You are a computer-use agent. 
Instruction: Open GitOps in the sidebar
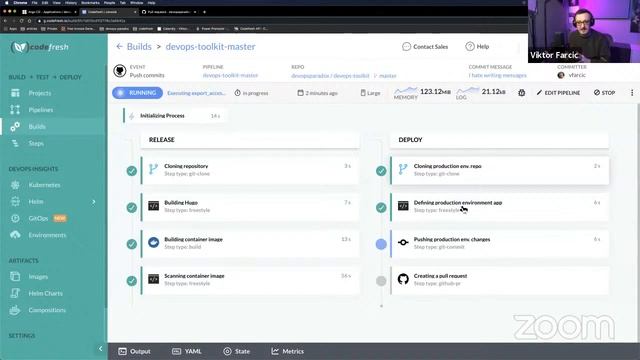click(x=38, y=218)
